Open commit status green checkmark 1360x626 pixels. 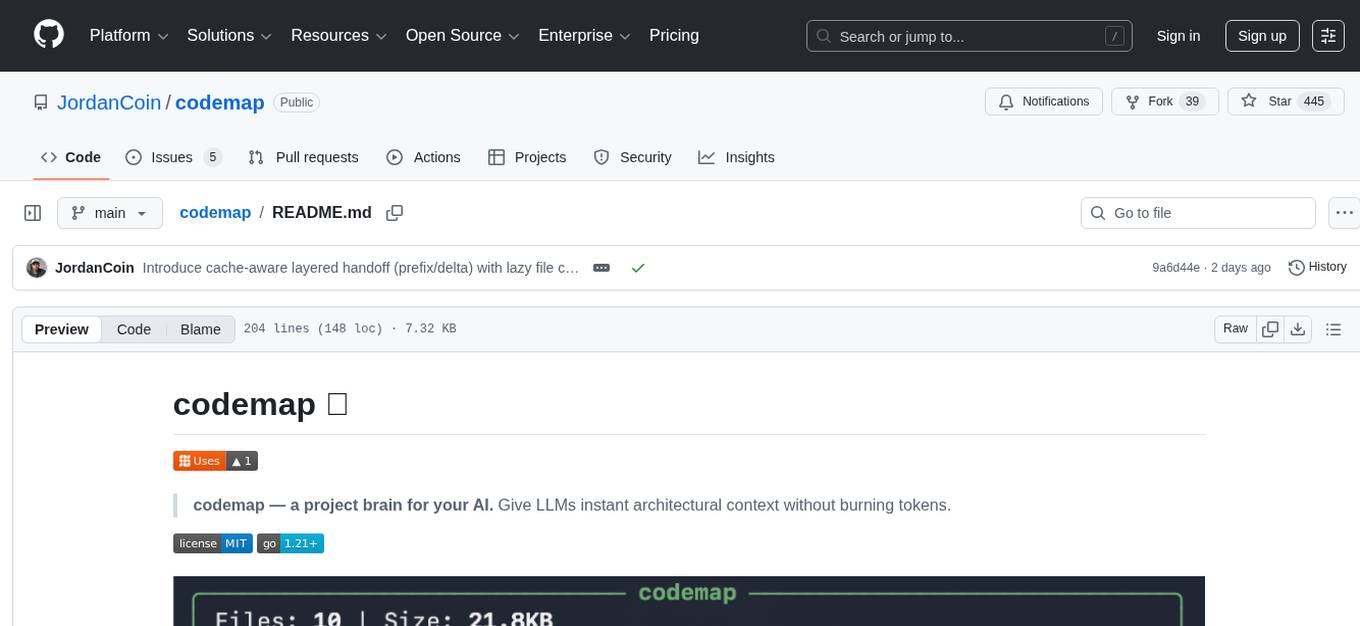(x=637, y=267)
